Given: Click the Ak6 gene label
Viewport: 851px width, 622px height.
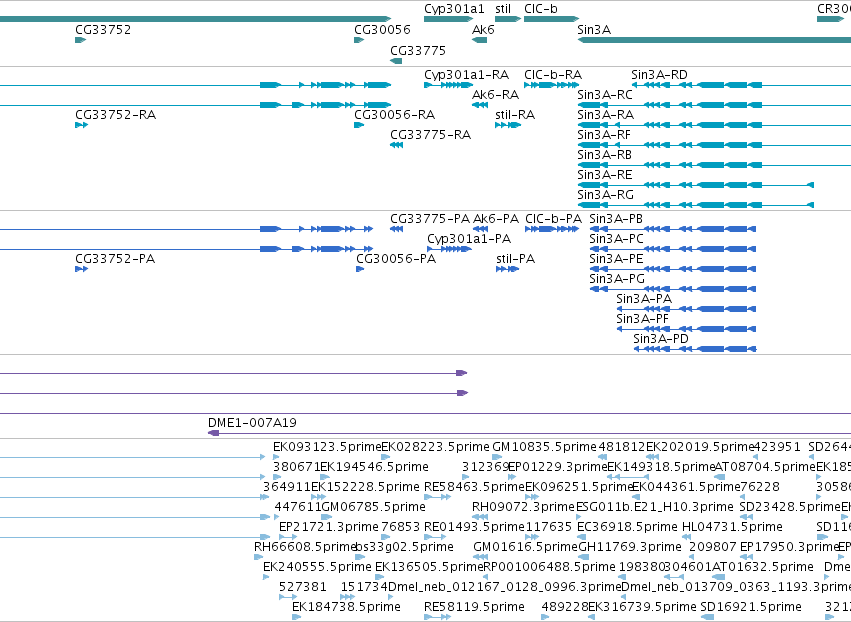Looking at the screenshot, I should click(483, 29).
